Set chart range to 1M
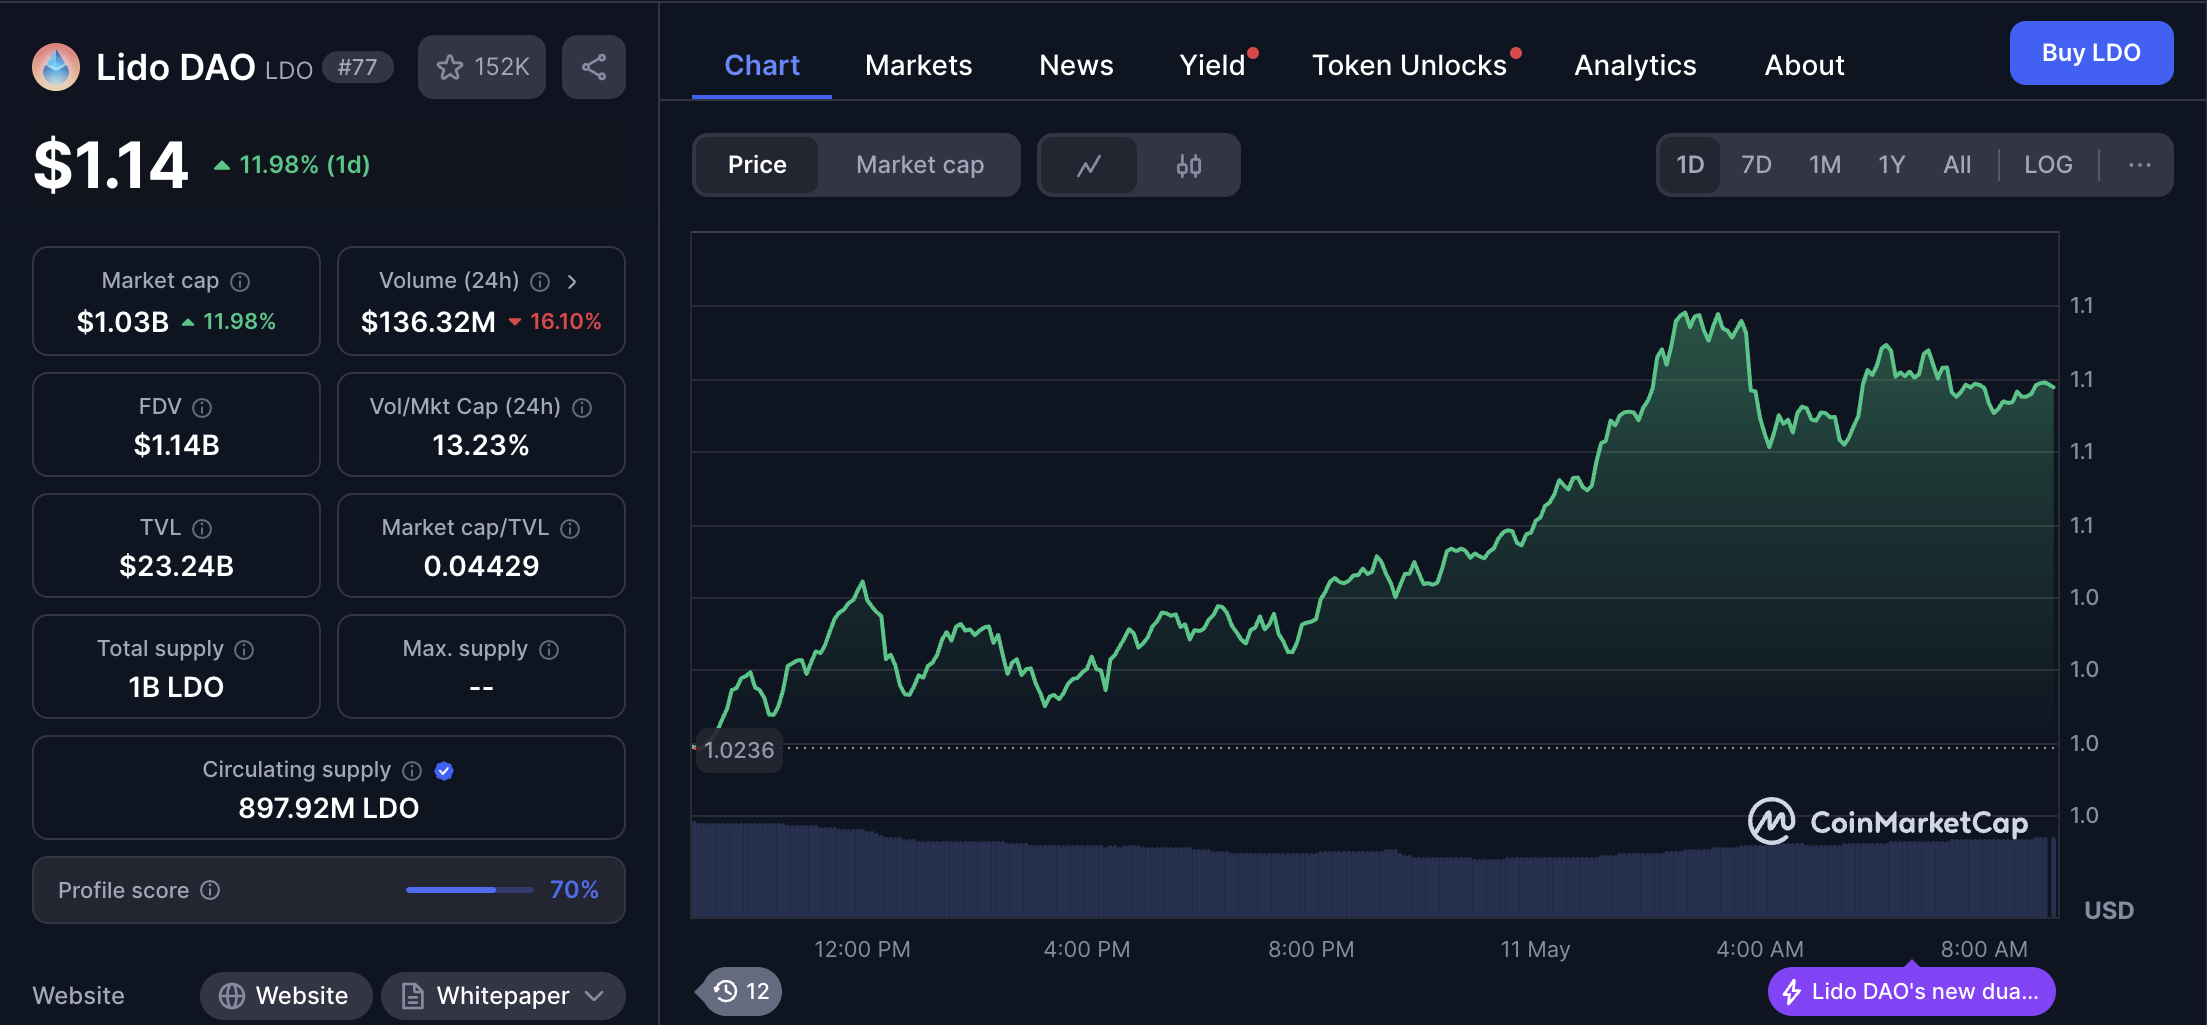Image resolution: width=2207 pixels, height=1025 pixels. (1825, 165)
